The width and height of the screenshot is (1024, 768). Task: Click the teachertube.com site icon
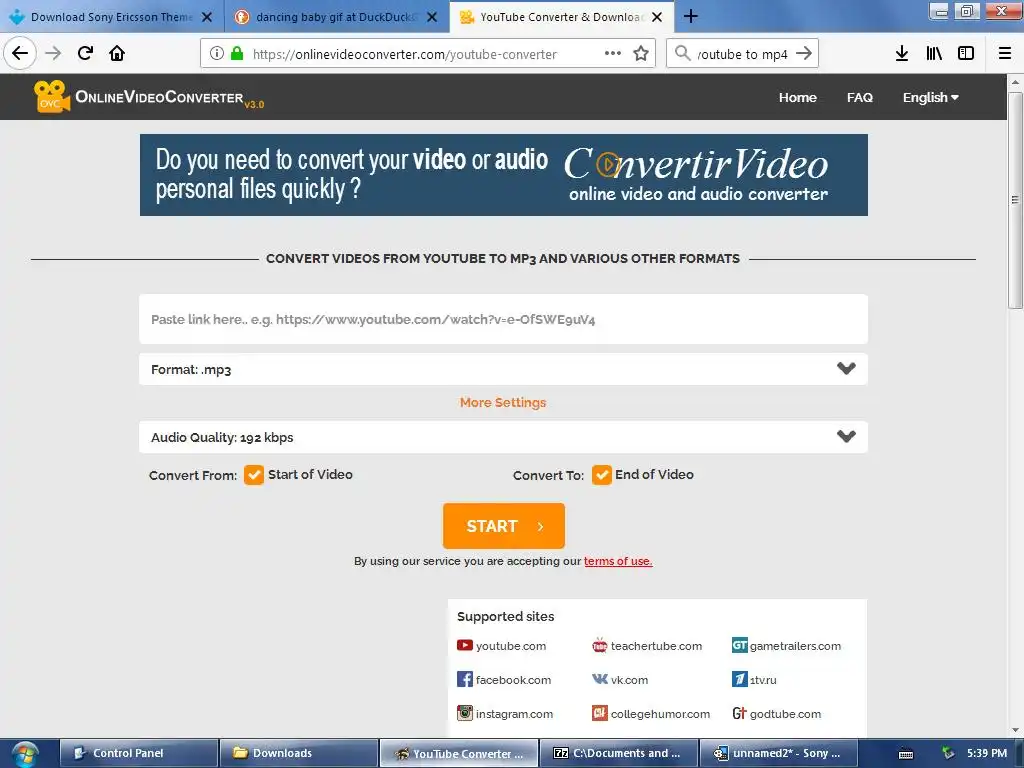(600, 646)
